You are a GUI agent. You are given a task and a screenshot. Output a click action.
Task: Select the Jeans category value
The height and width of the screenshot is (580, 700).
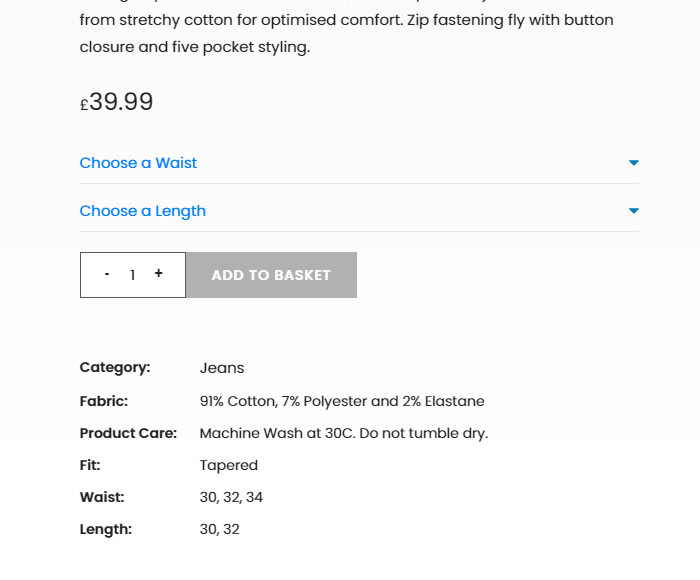(222, 368)
